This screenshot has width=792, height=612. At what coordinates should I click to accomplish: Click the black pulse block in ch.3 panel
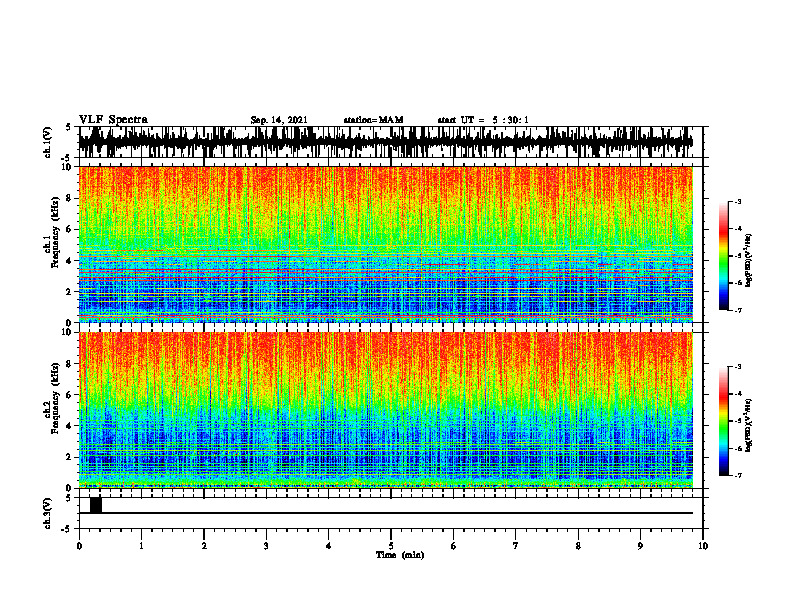(96, 505)
